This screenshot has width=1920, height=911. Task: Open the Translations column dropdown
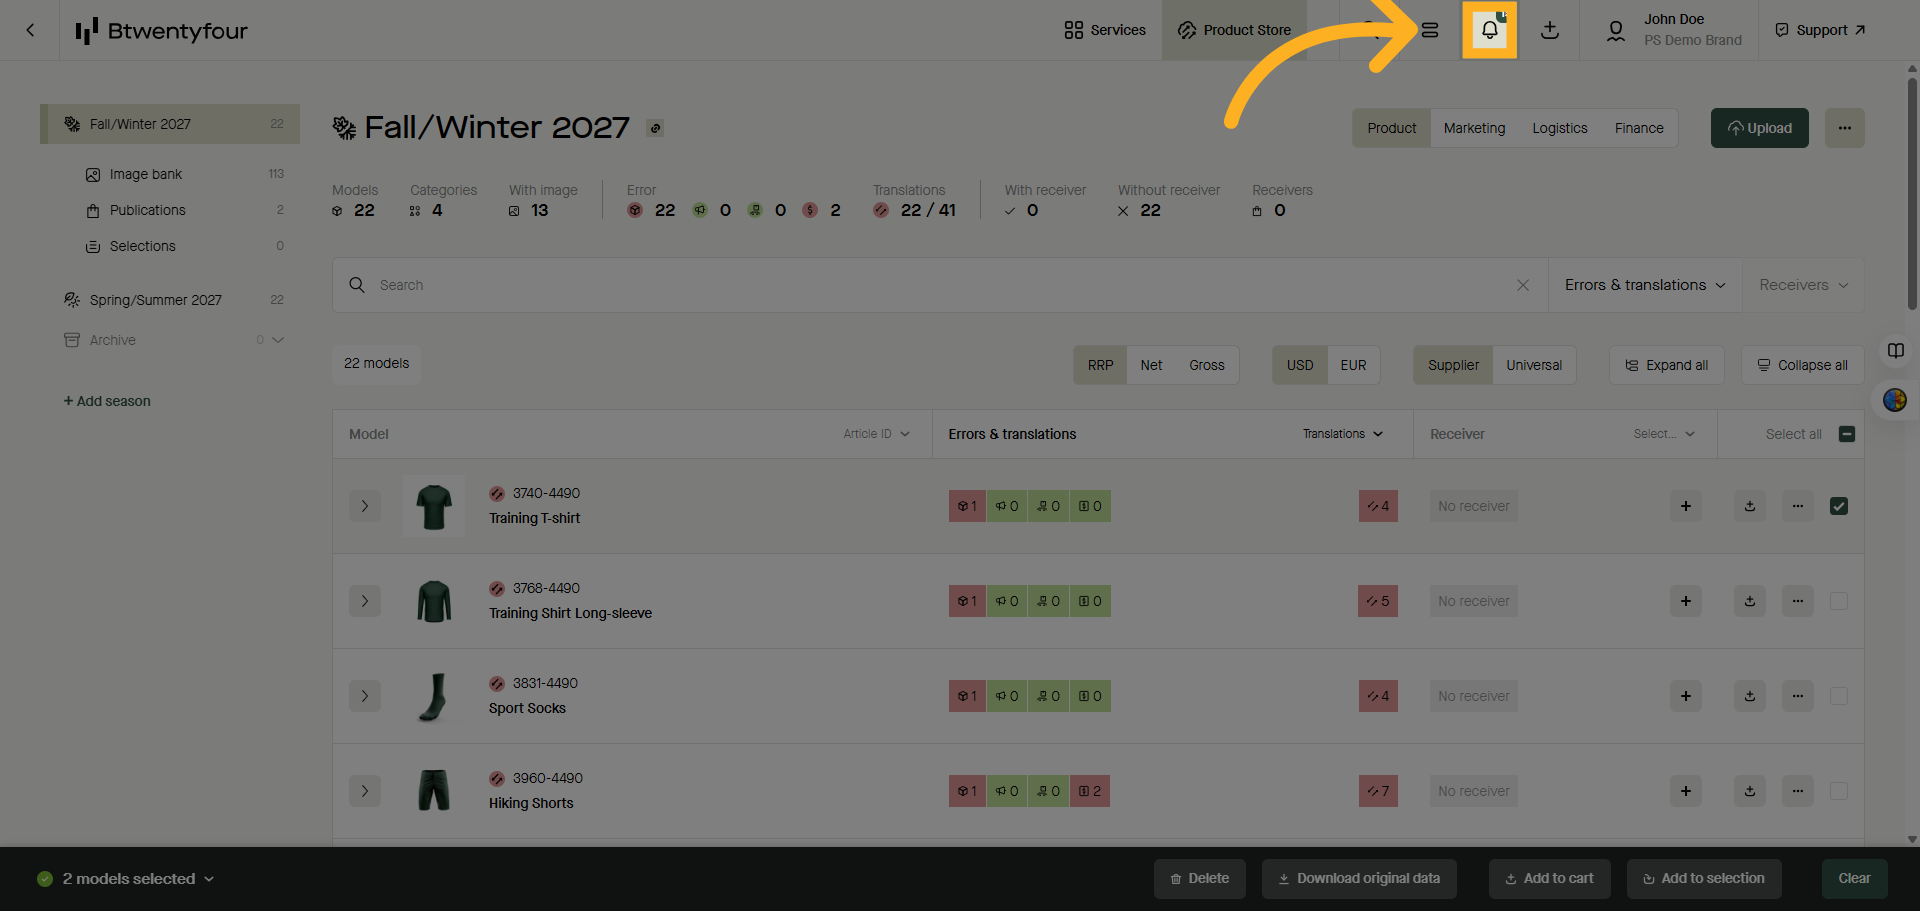click(x=1342, y=434)
